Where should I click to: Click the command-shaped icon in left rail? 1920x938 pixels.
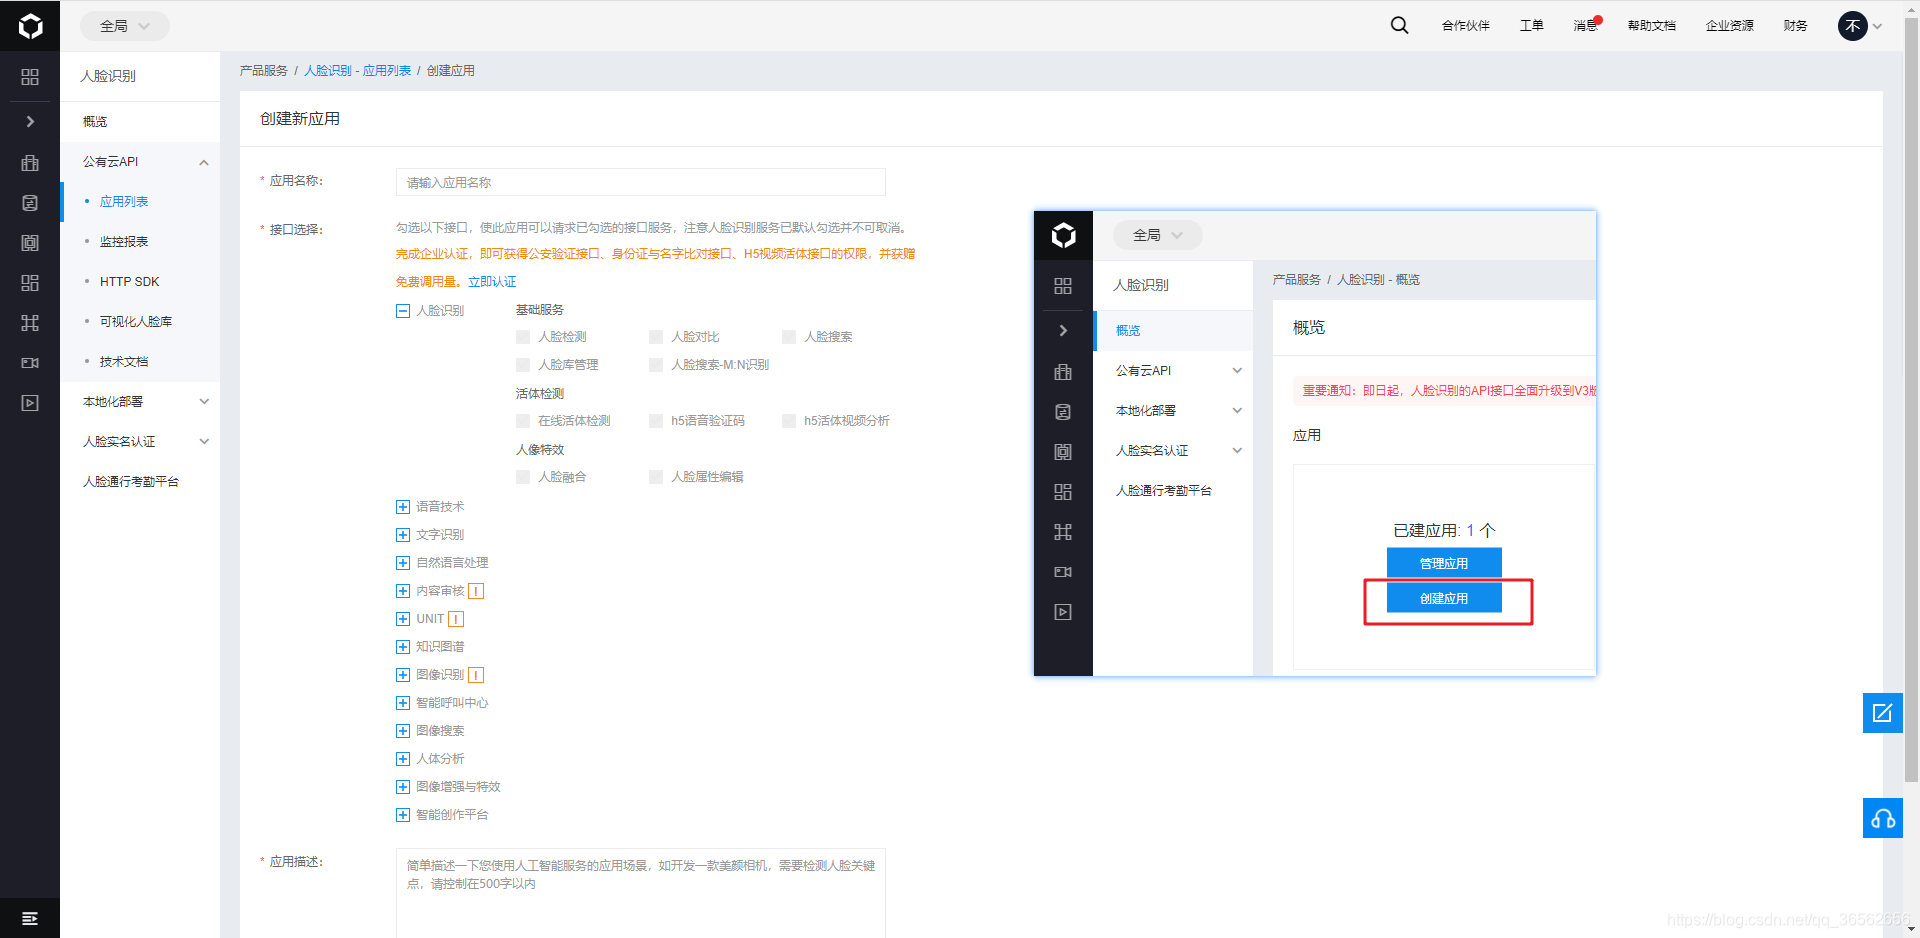coord(30,323)
